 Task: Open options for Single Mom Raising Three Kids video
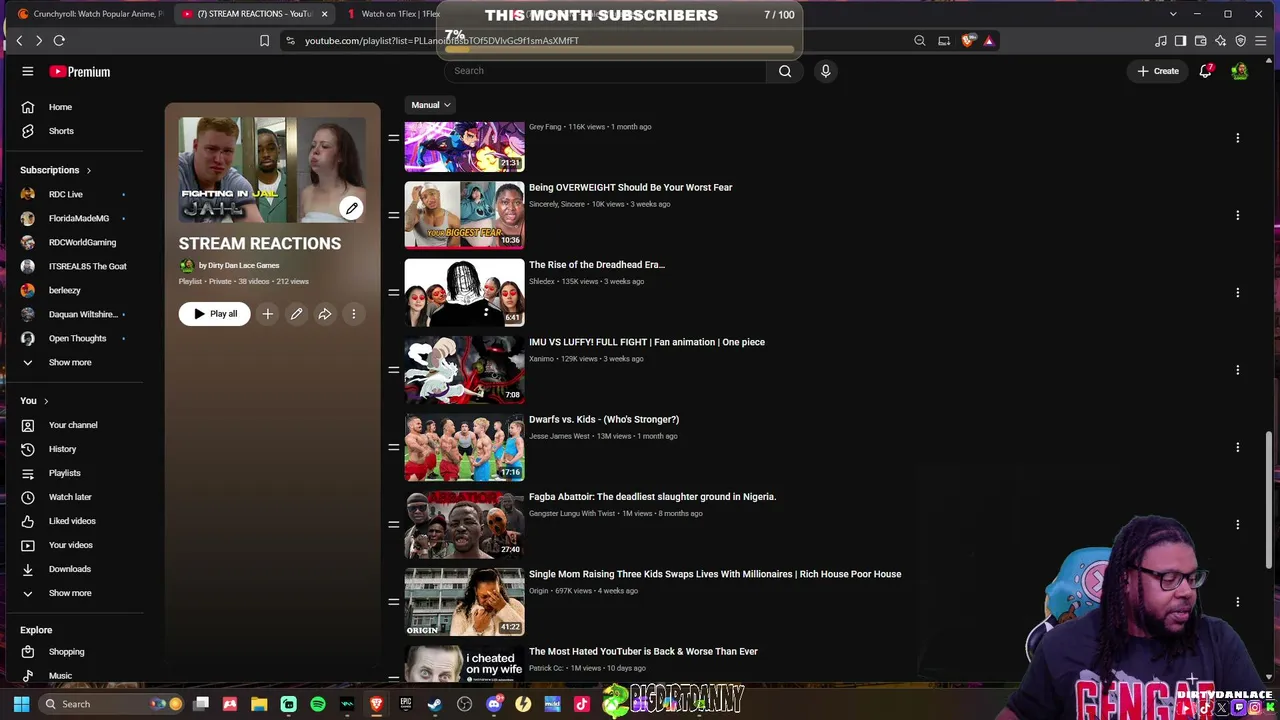click(x=1237, y=602)
